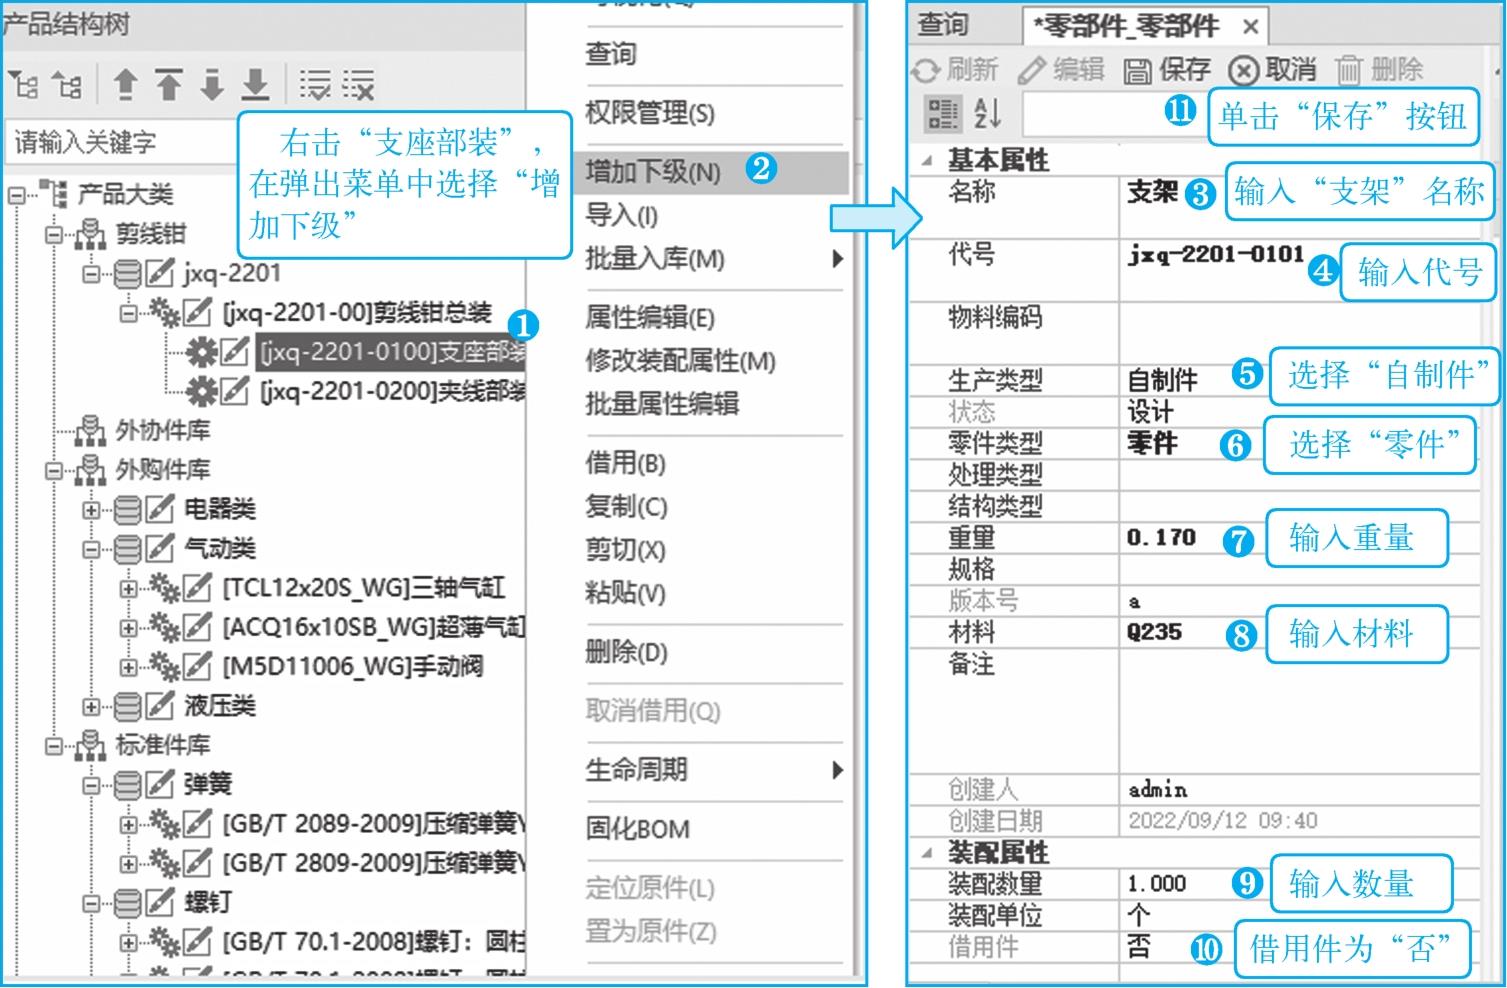Click the 取消 toolbar button

1272,69
